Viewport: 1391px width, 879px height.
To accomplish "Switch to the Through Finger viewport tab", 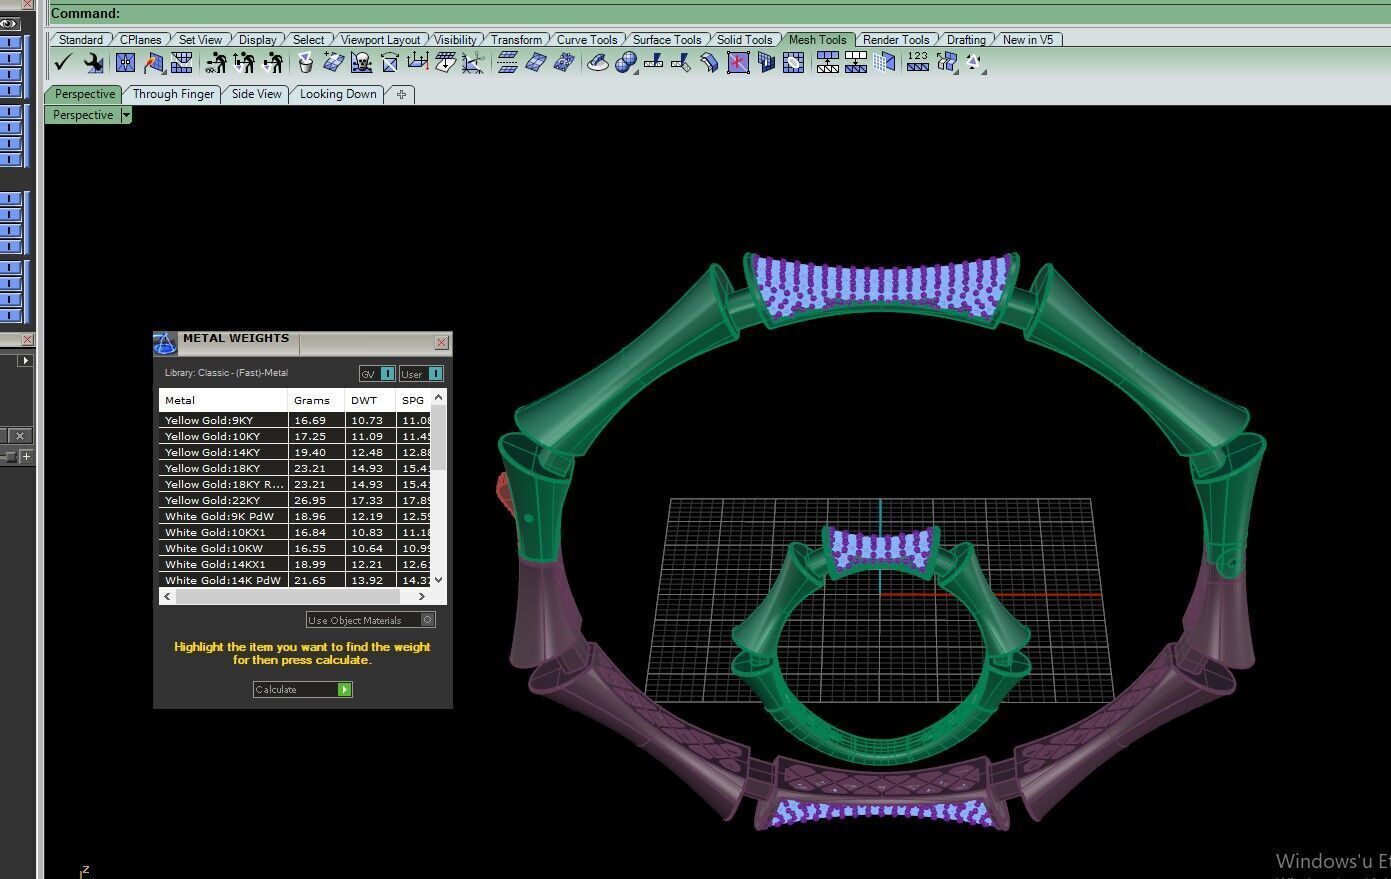I will [173, 94].
